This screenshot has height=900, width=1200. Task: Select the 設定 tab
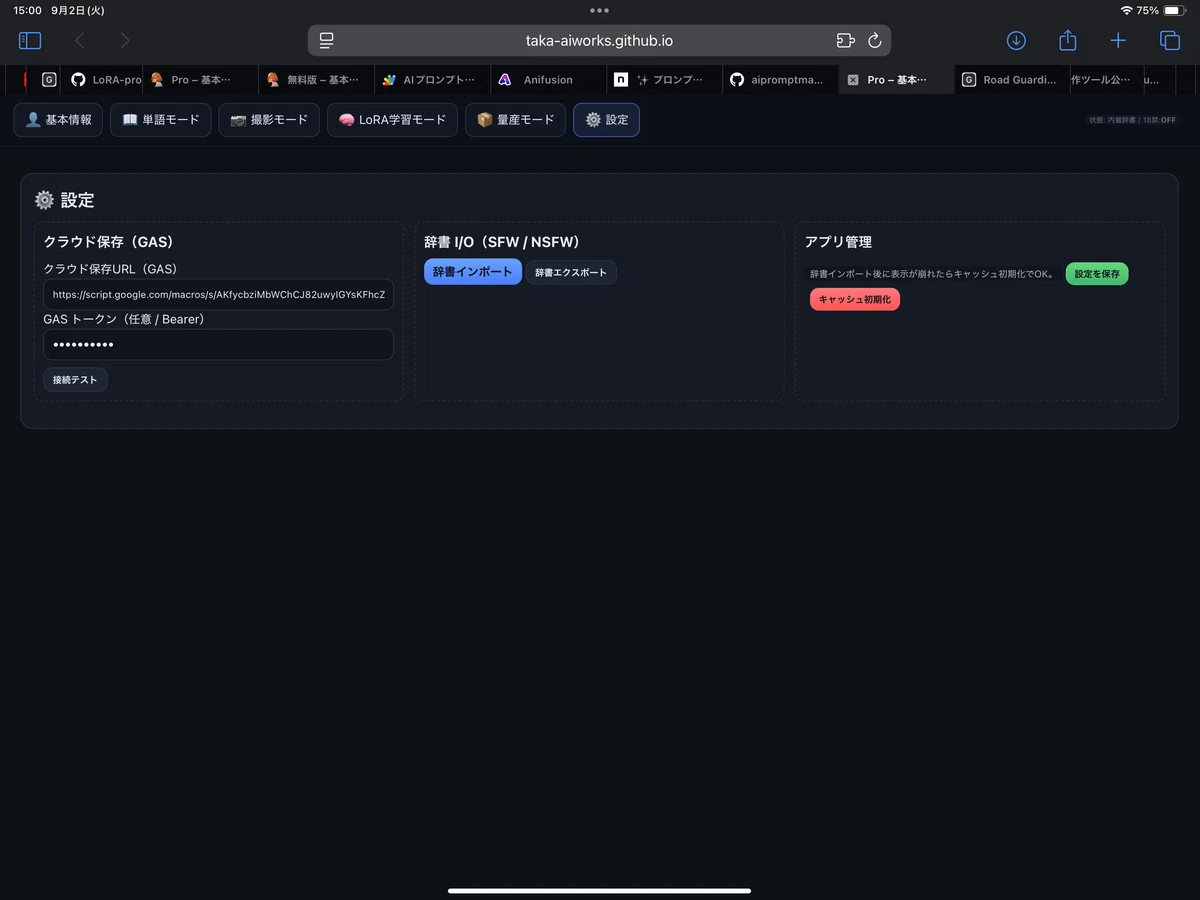pos(606,120)
